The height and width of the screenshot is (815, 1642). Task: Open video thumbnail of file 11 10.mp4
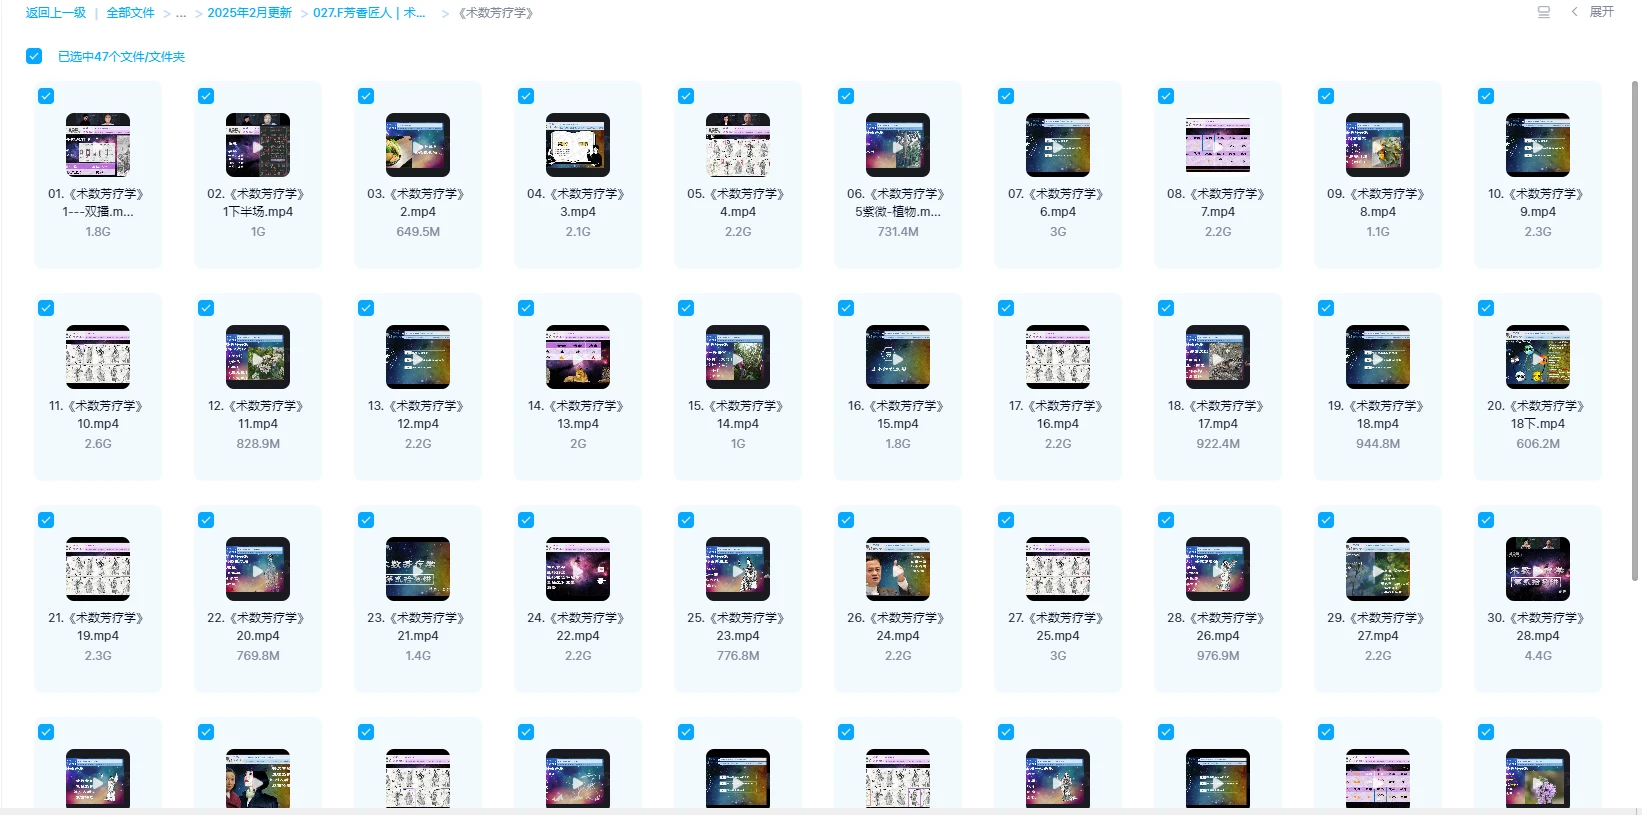click(x=98, y=357)
